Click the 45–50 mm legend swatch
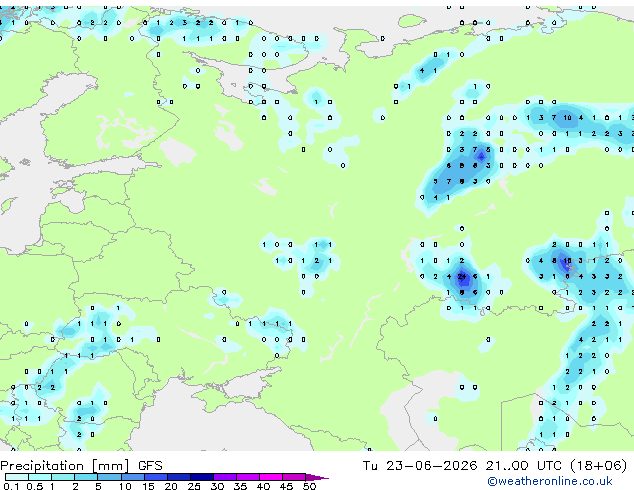Image resolution: width=634 pixels, height=490 pixels. 294,477
